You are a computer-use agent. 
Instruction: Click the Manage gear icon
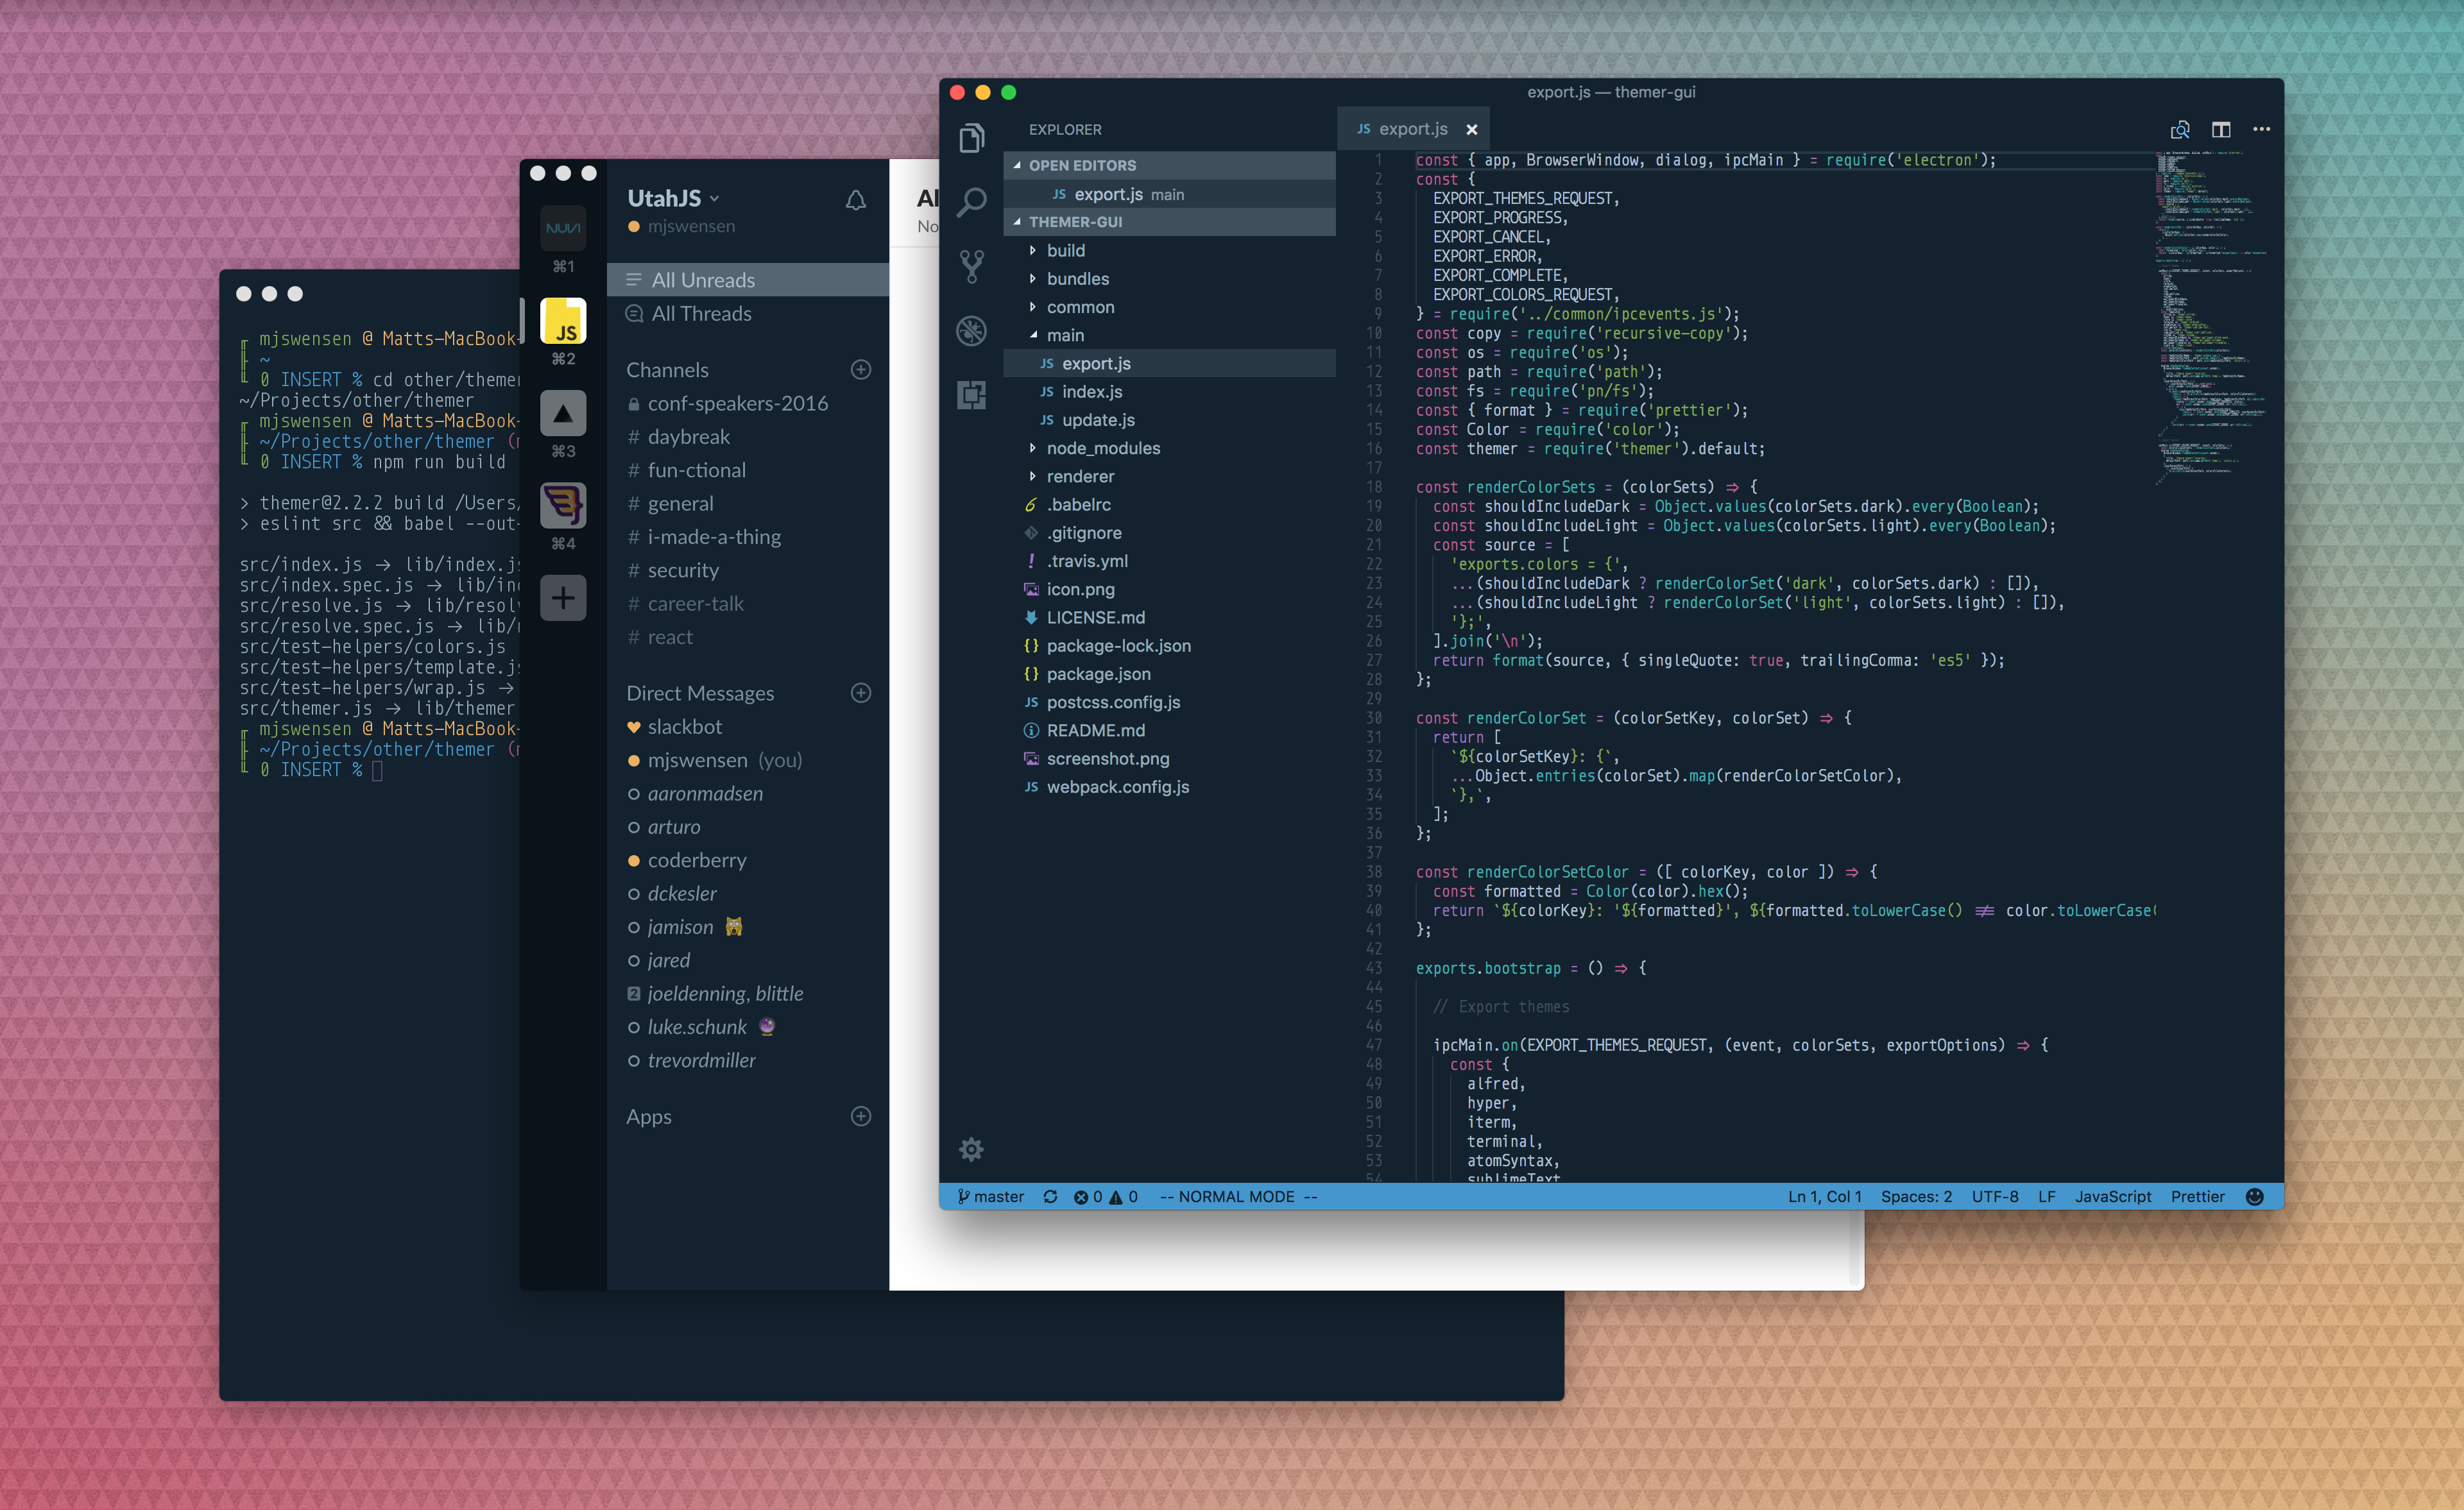[971, 1149]
